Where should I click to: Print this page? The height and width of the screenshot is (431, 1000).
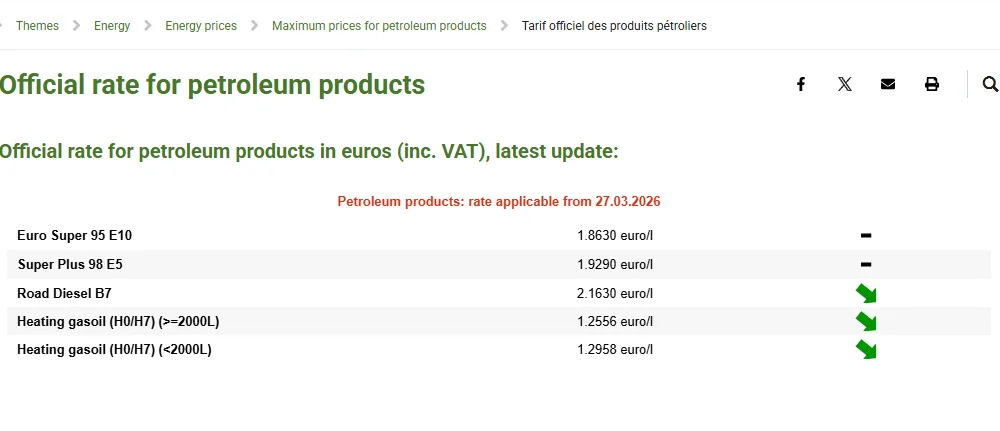pos(932,85)
